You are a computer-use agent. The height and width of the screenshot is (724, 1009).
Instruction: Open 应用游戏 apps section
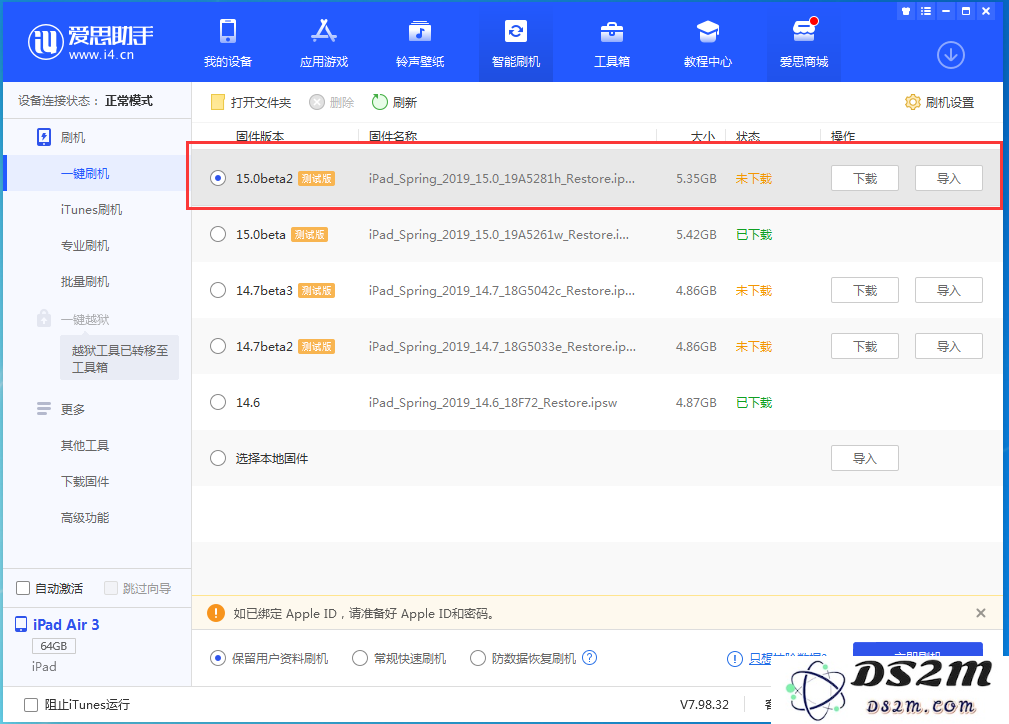[x=324, y=42]
